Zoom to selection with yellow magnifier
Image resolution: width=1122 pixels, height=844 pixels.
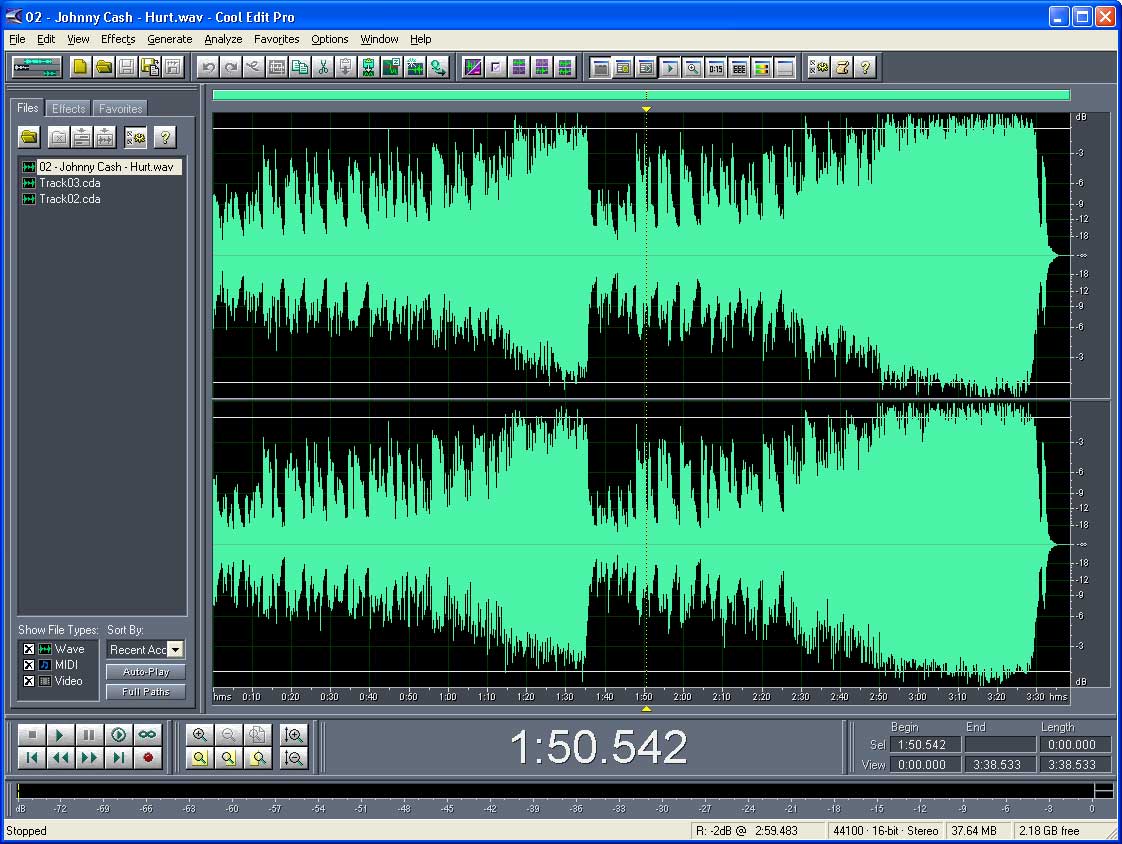point(200,757)
